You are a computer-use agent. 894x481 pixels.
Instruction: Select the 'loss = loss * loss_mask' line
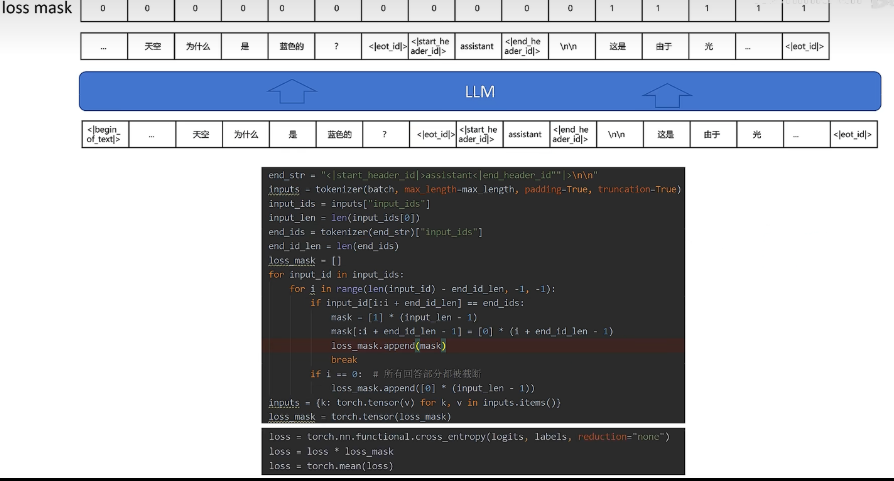(331, 451)
